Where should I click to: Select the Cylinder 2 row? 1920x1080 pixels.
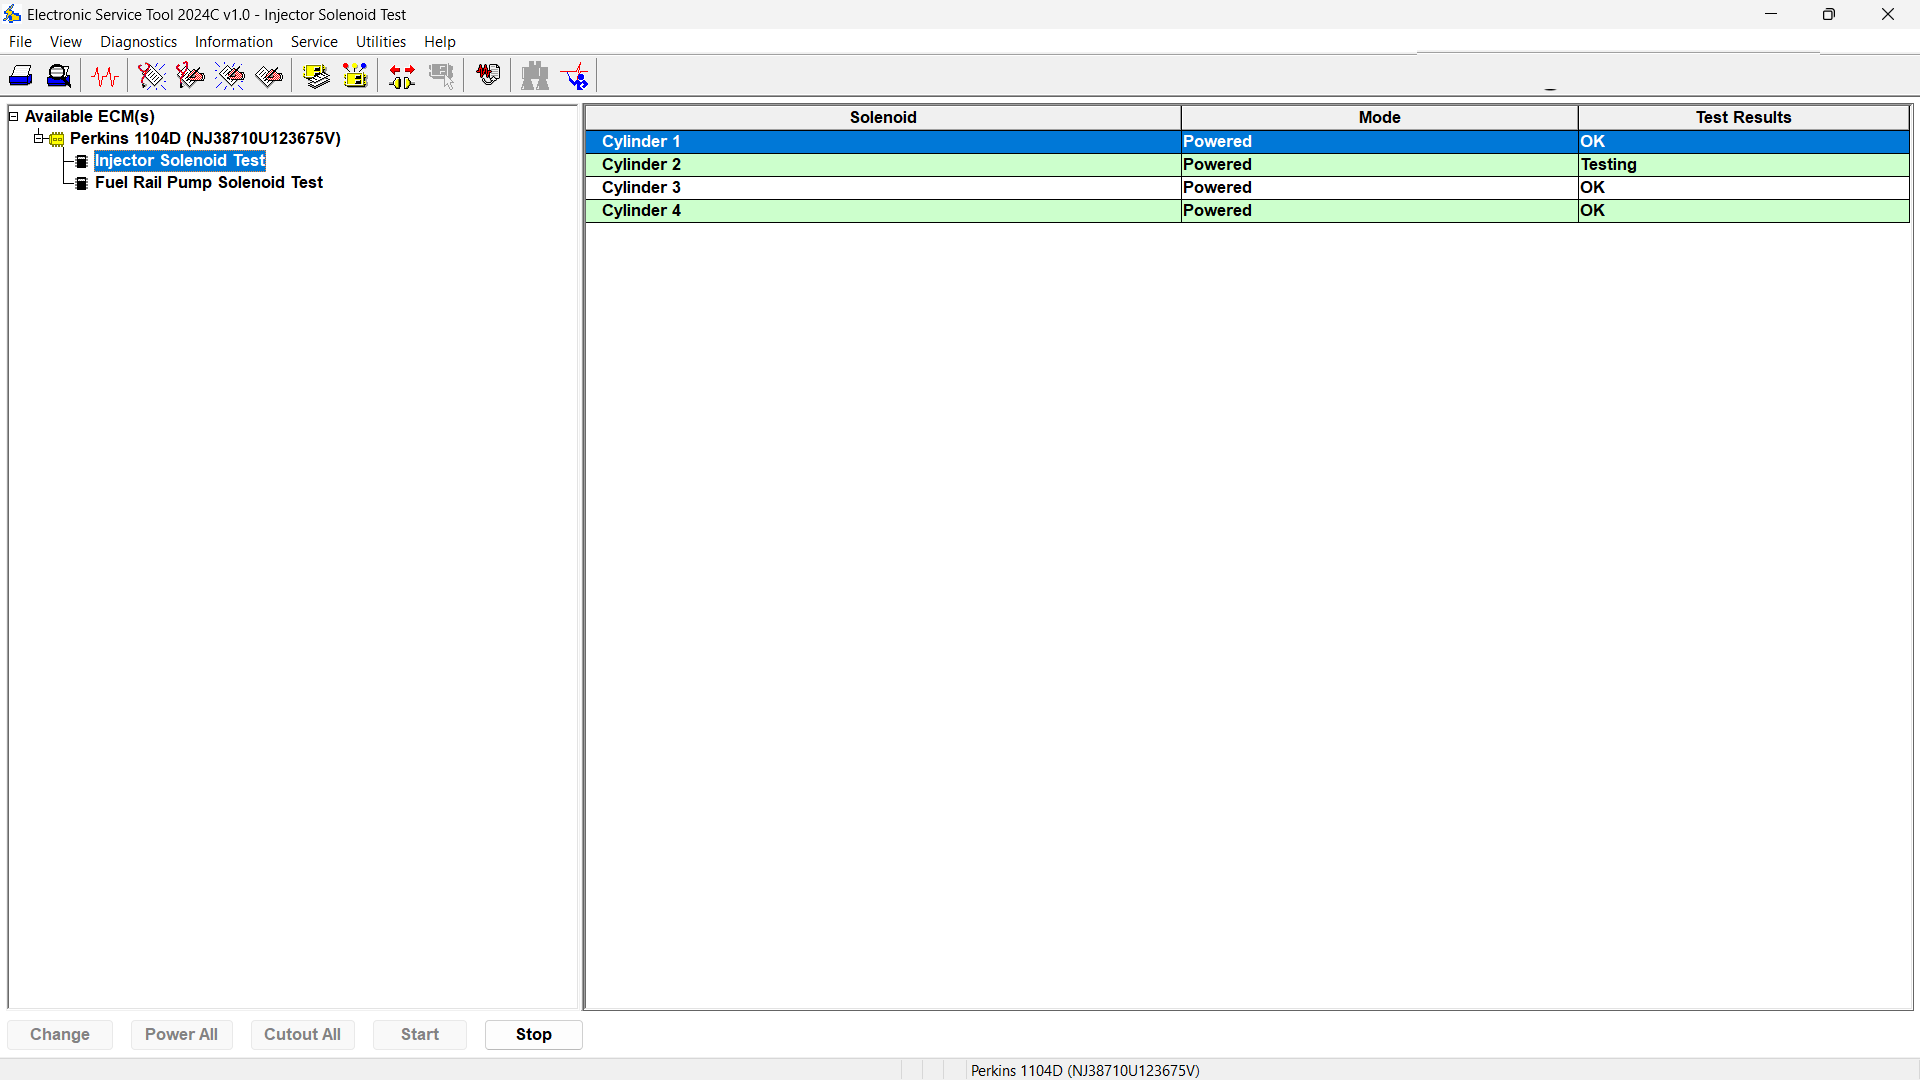click(1247, 165)
